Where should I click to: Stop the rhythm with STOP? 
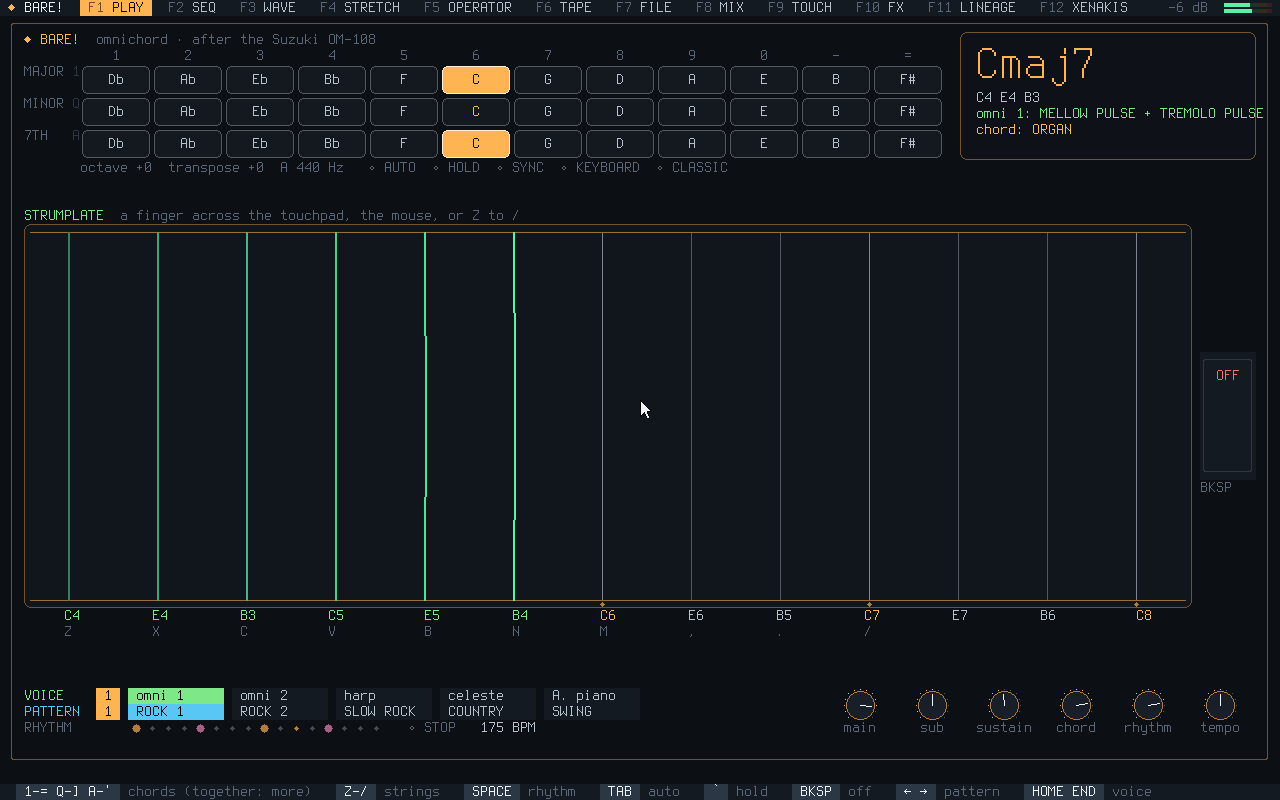pyautogui.click(x=434, y=727)
